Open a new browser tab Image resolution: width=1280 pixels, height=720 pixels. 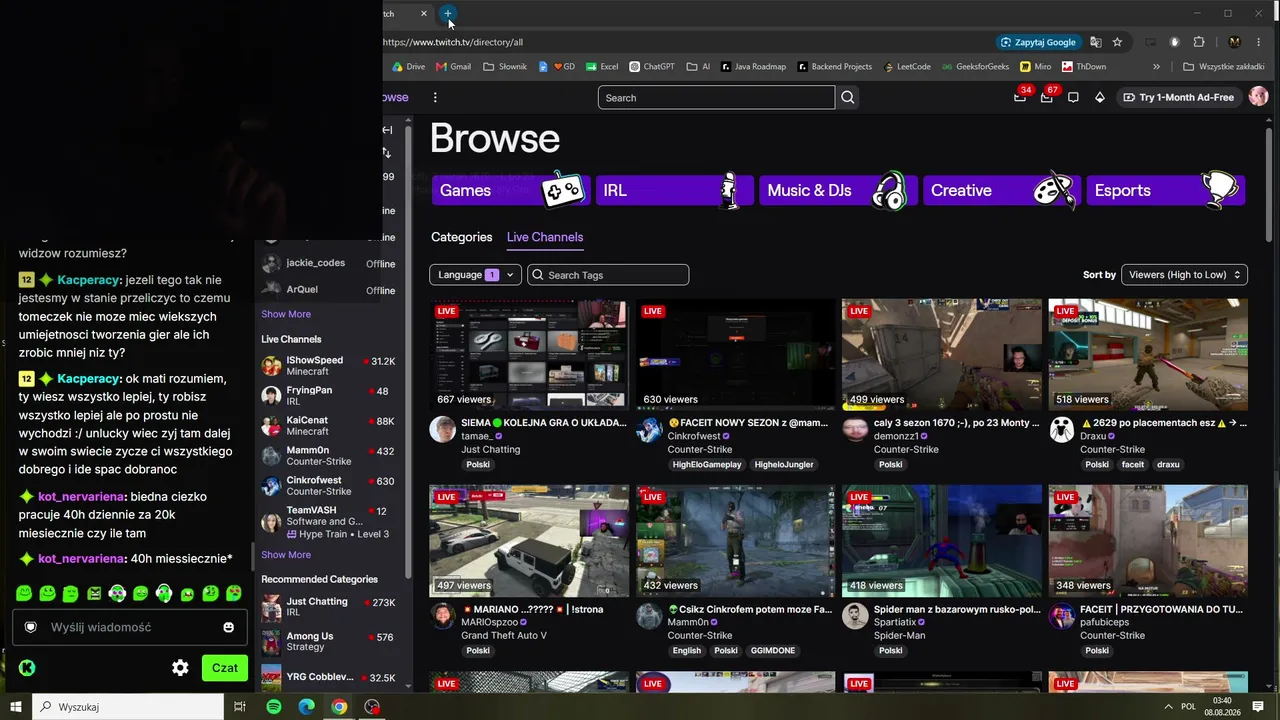[449, 14]
